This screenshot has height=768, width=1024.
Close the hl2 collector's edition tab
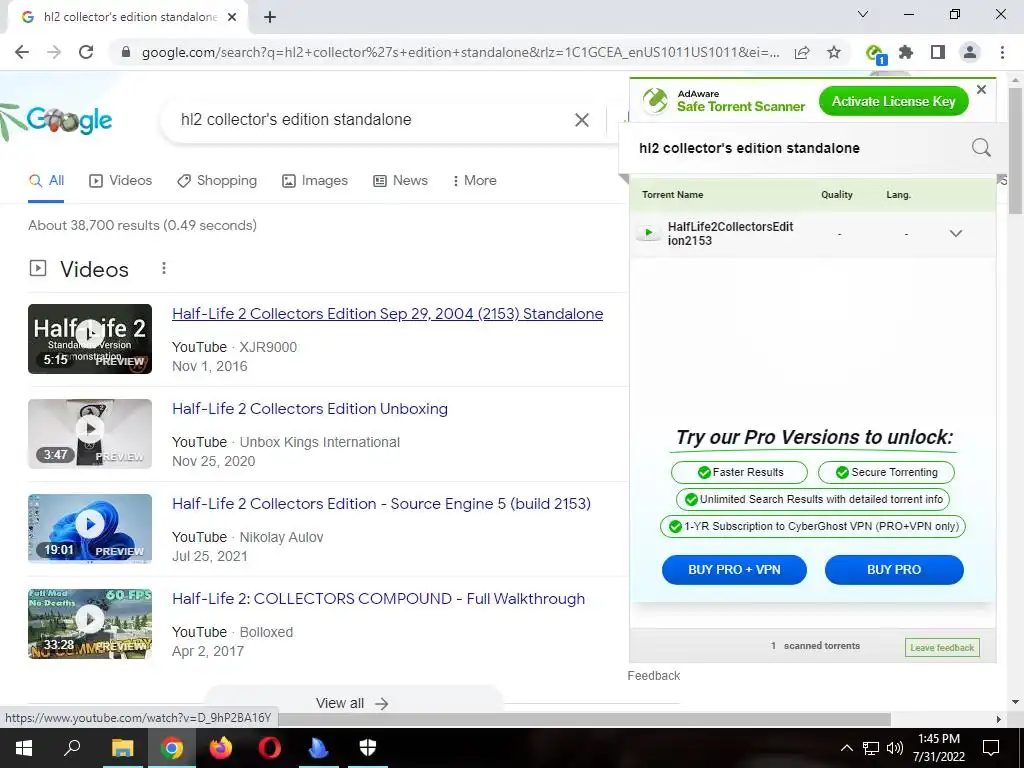point(232,18)
